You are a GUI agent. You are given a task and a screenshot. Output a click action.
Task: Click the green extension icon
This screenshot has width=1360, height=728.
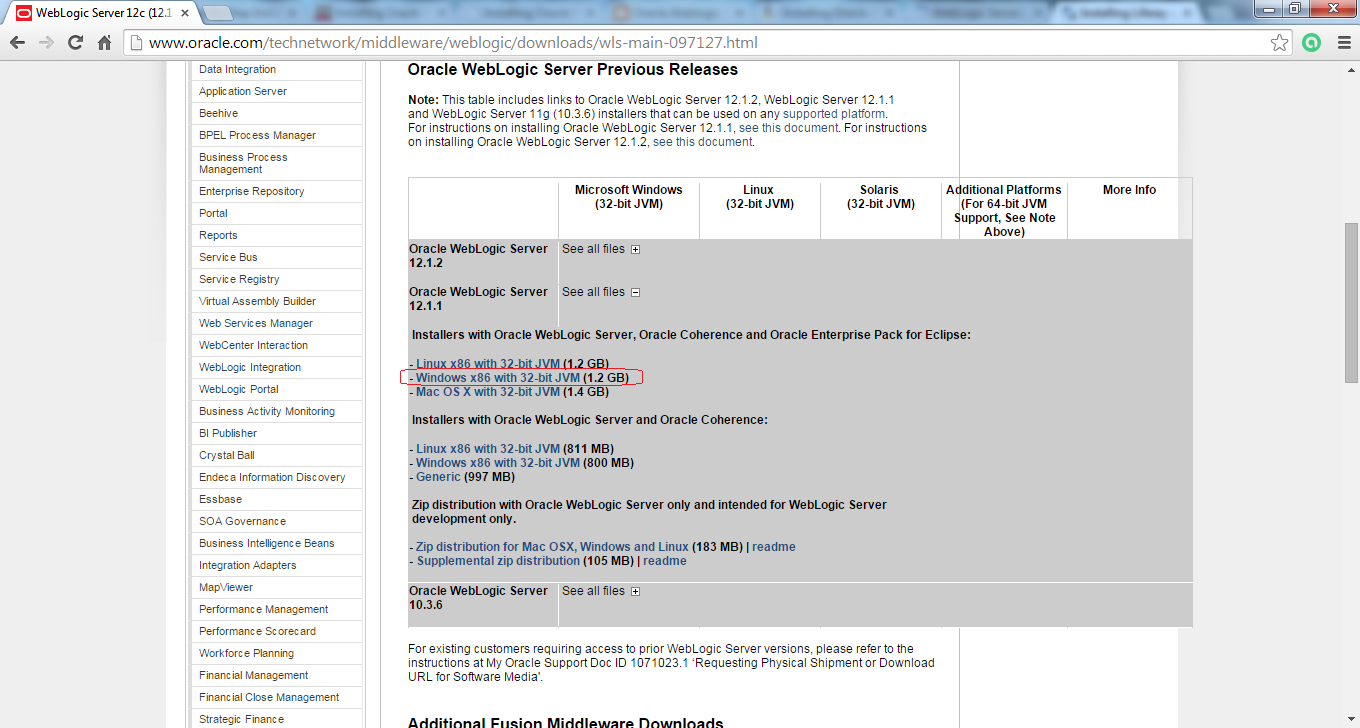click(1311, 42)
